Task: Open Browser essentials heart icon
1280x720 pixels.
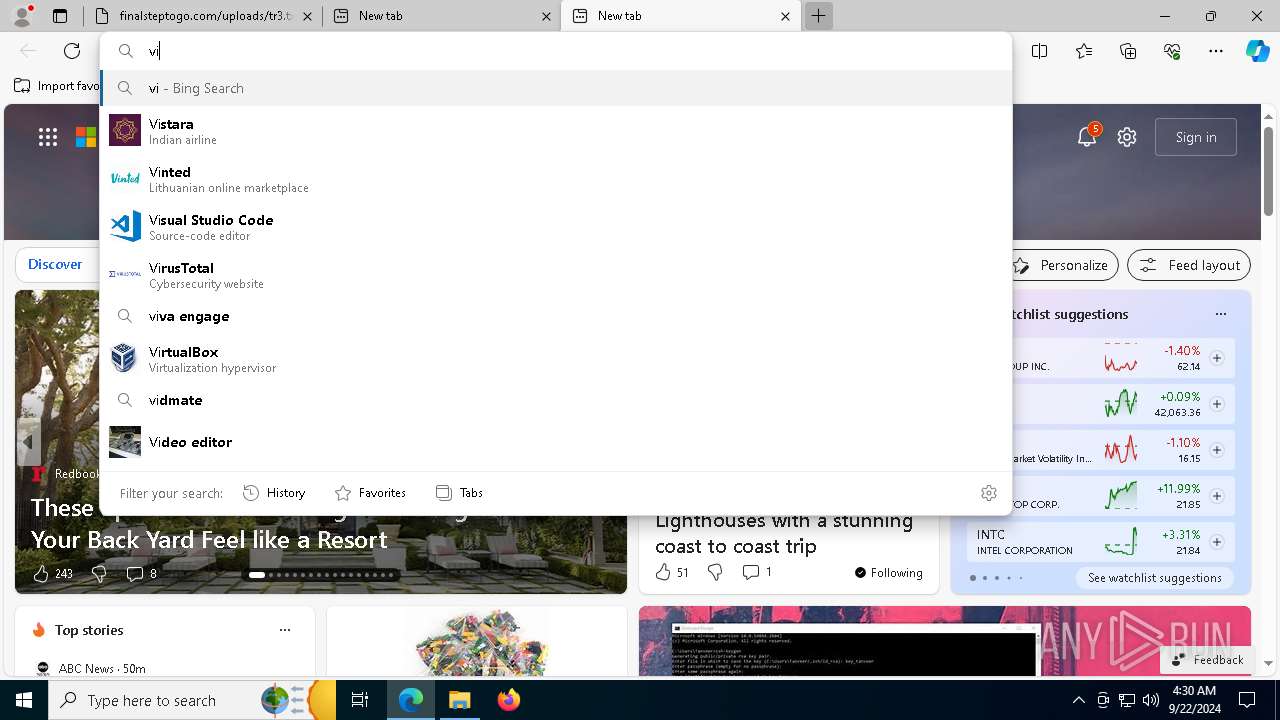Action: click(1172, 51)
